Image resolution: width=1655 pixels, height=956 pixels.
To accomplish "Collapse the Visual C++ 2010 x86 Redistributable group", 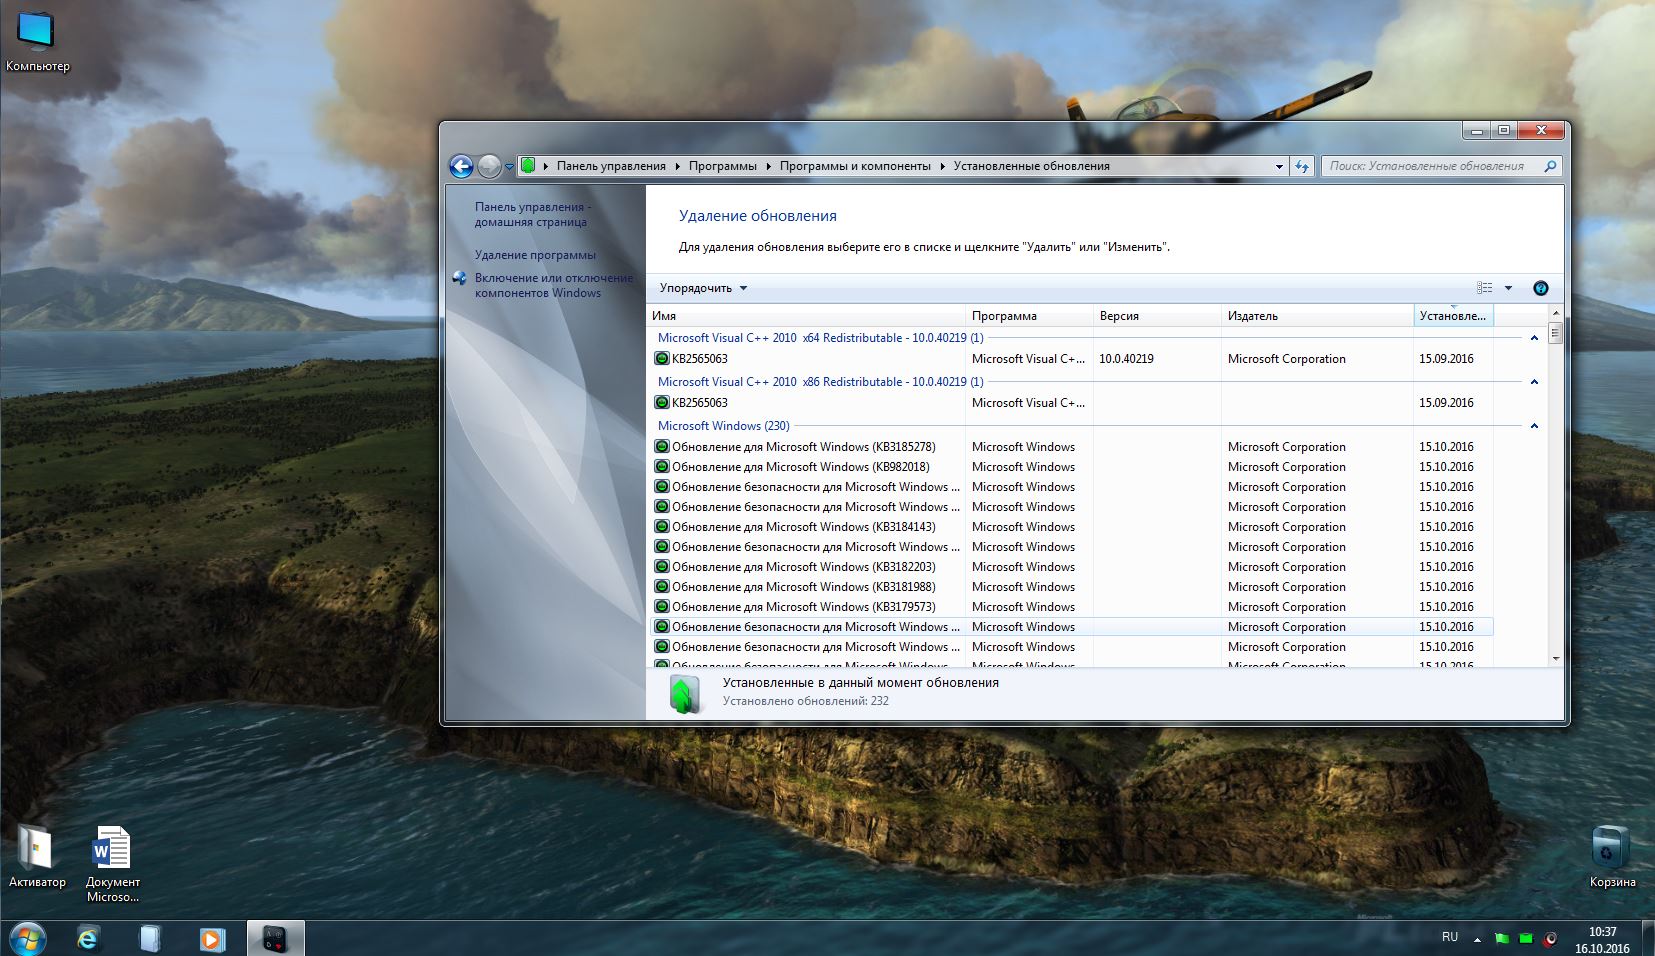I will tap(1534, 382).
